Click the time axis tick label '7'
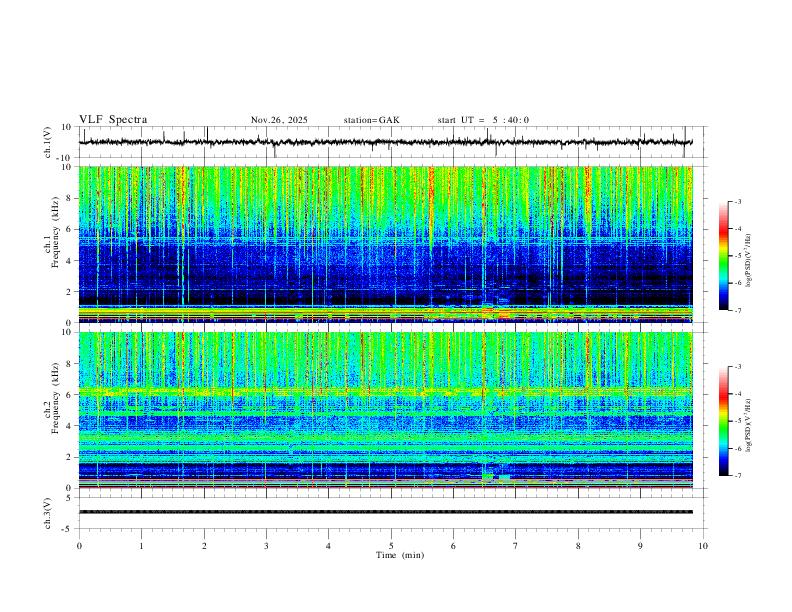Image resolution: width=792 pixels, height=612 pixels. [516, 546]
